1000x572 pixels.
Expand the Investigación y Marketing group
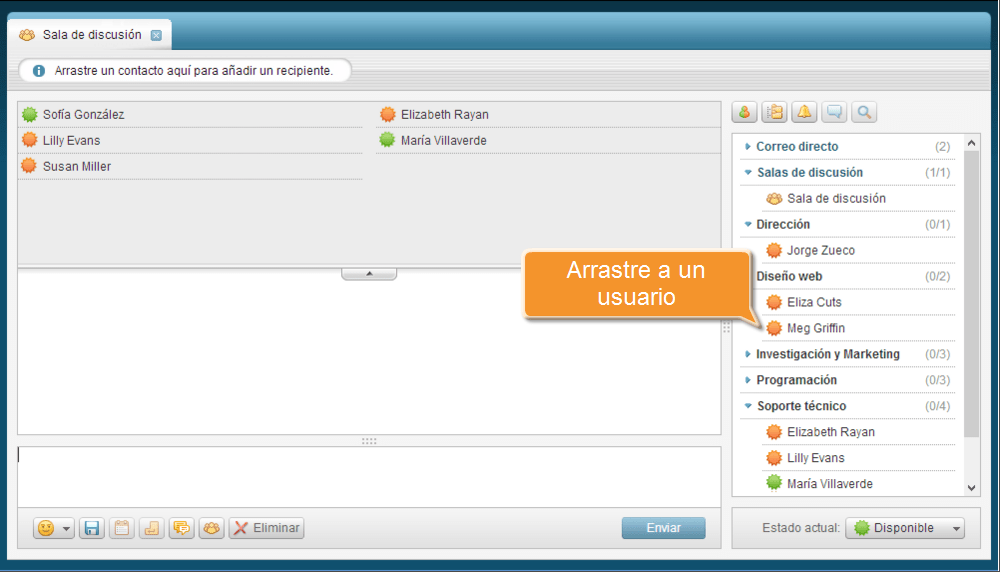747,354
